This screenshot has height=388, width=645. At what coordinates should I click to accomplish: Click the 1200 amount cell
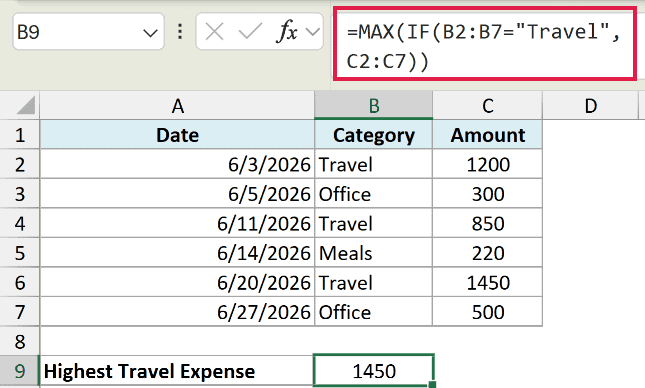click(487, 165)
